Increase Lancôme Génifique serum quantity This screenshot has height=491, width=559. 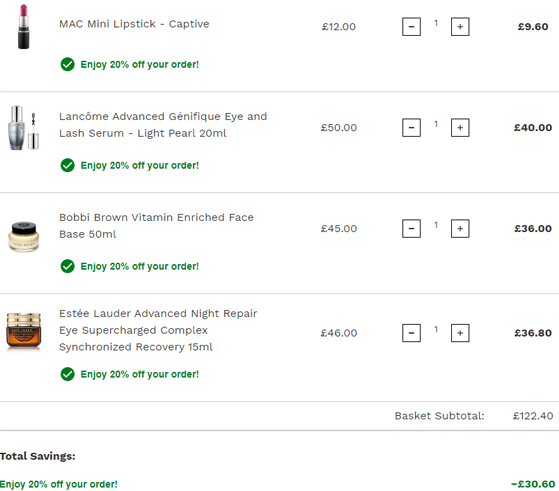pyautogui.click(x=460, y=128)
